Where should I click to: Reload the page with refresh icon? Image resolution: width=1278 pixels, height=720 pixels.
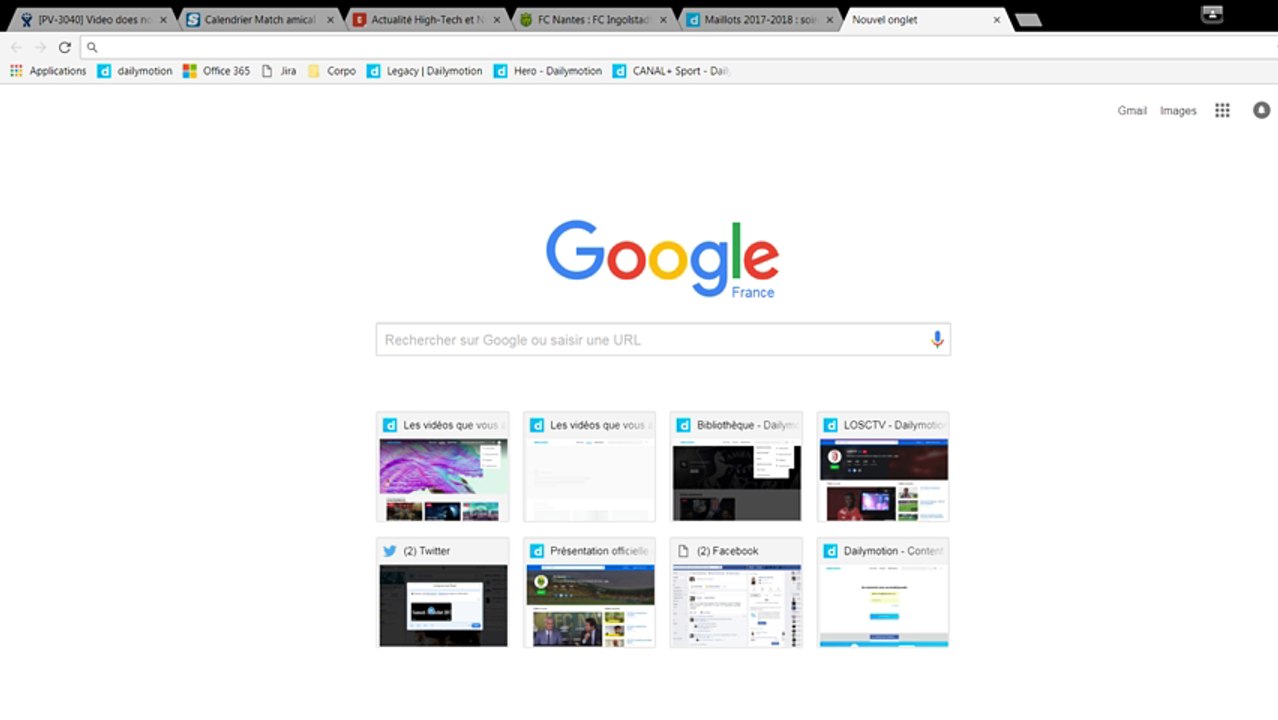(65, 47)
